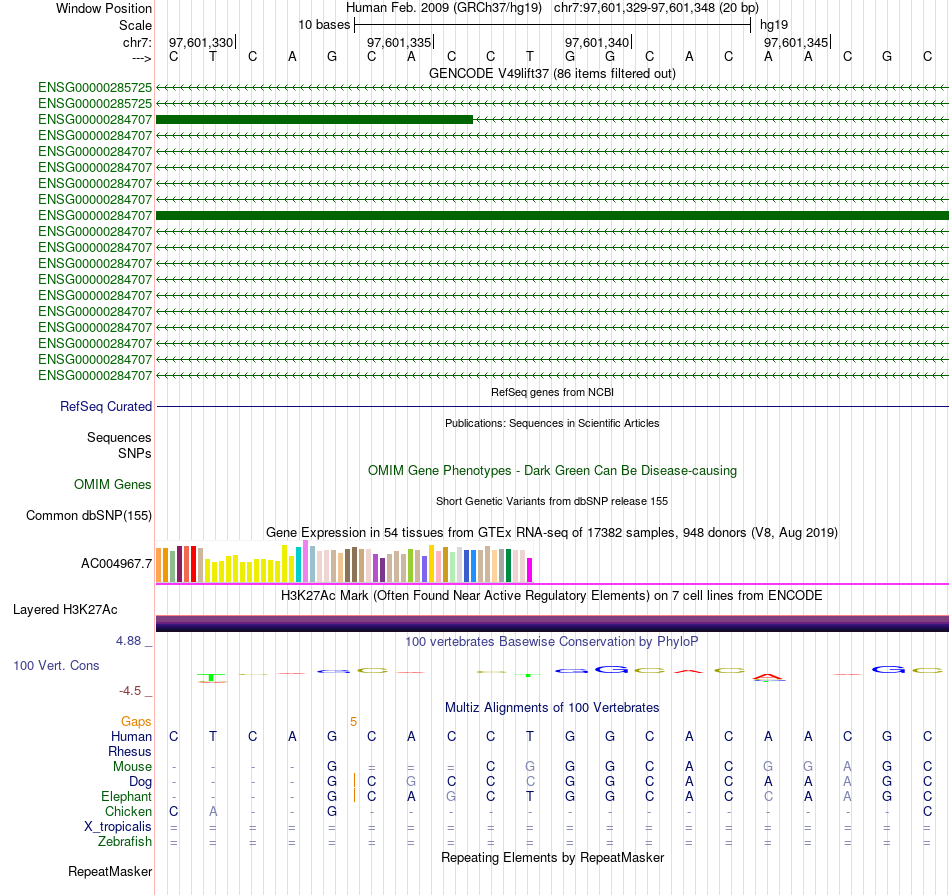Viewport: 950px width, 895px height.
Task: Select the Rhesus alignment row label
Action: click(x=130, y=751)
